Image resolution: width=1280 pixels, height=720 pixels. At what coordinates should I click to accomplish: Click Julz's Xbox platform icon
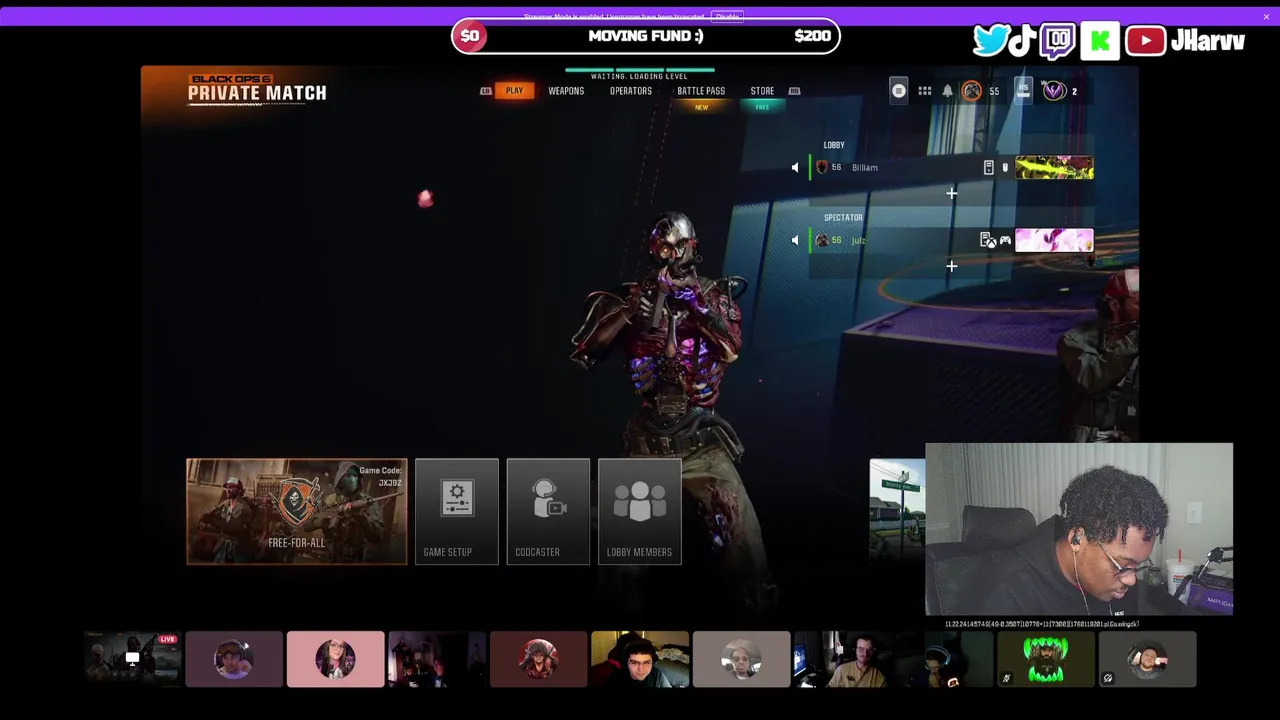pyautogui.click(x=988, y=240)
